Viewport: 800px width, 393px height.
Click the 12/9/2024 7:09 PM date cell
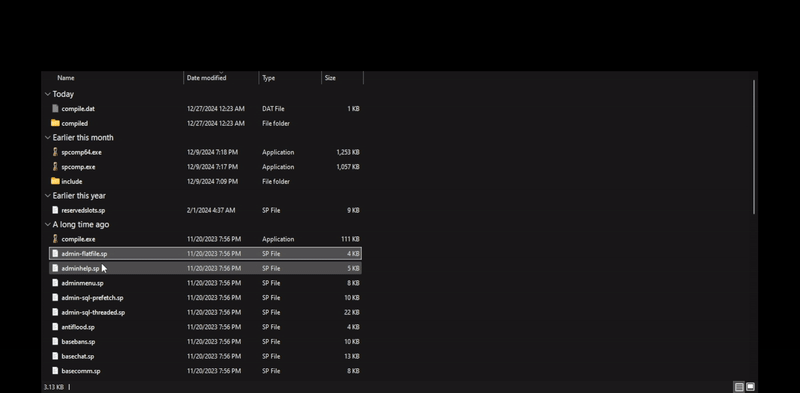click(212, 181)
